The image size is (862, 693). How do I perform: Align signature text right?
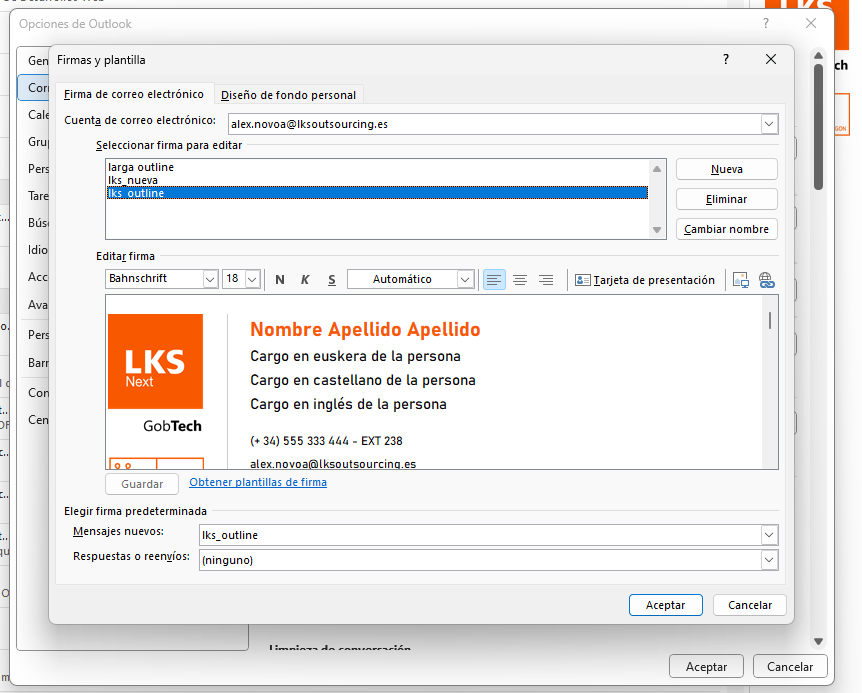[546, 280]
